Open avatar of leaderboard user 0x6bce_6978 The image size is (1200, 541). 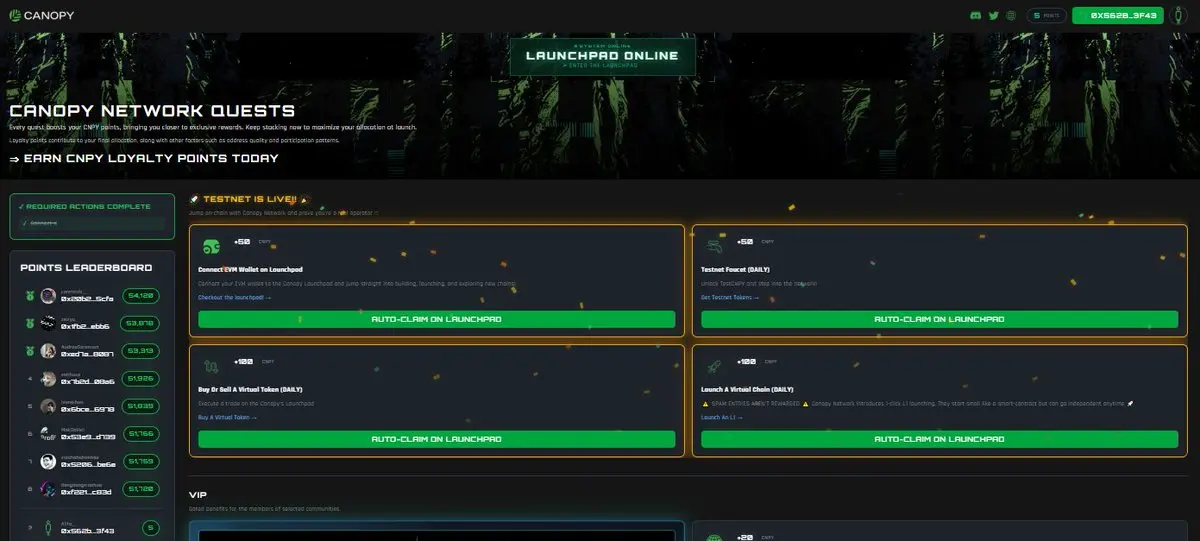click(x=48, y=406)
